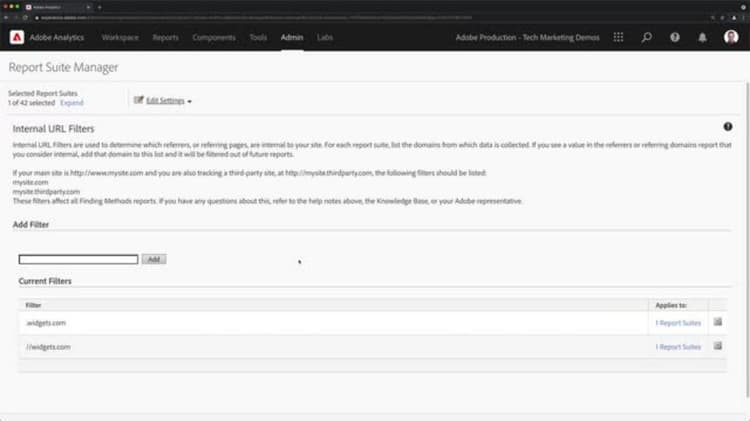Click the Adobe Analytics product name

coord(56,37)
